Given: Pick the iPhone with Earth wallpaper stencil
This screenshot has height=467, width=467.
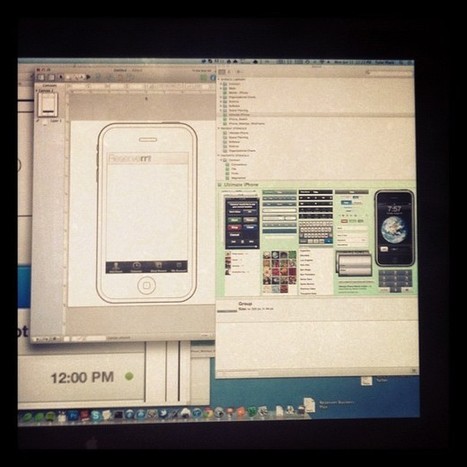Looking at the screenshot, I should click(x=394, y=228).
